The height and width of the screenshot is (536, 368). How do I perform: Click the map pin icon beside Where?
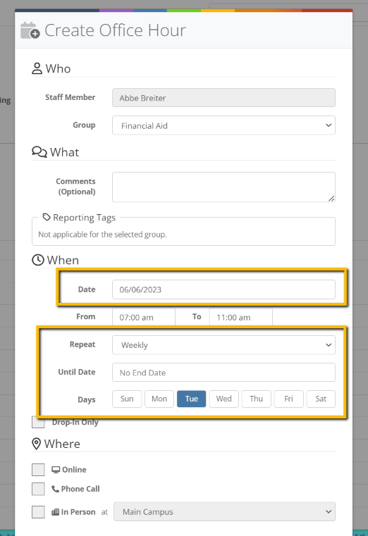pos(36,444)
